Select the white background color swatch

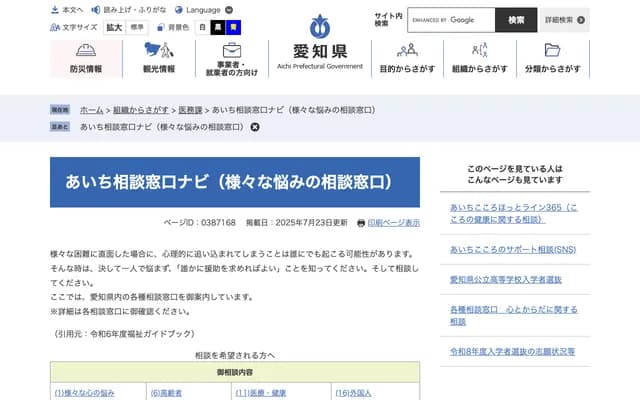pyautogui.click(x=202, y=27)
